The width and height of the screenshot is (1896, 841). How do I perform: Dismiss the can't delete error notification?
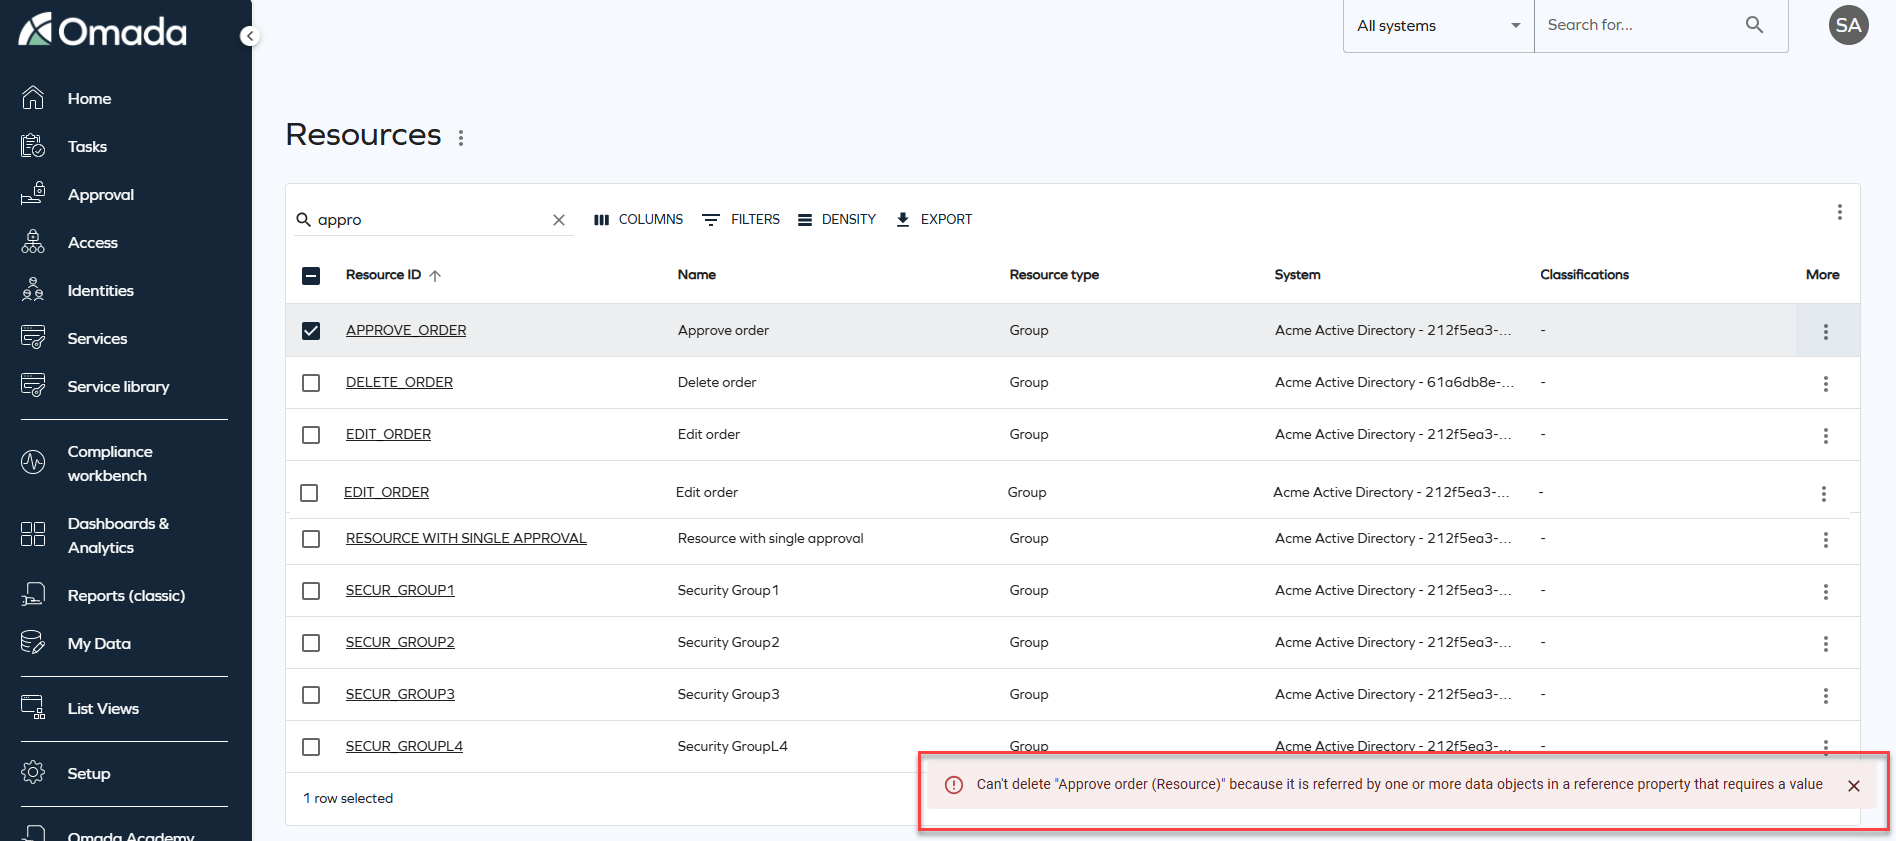1853,786
